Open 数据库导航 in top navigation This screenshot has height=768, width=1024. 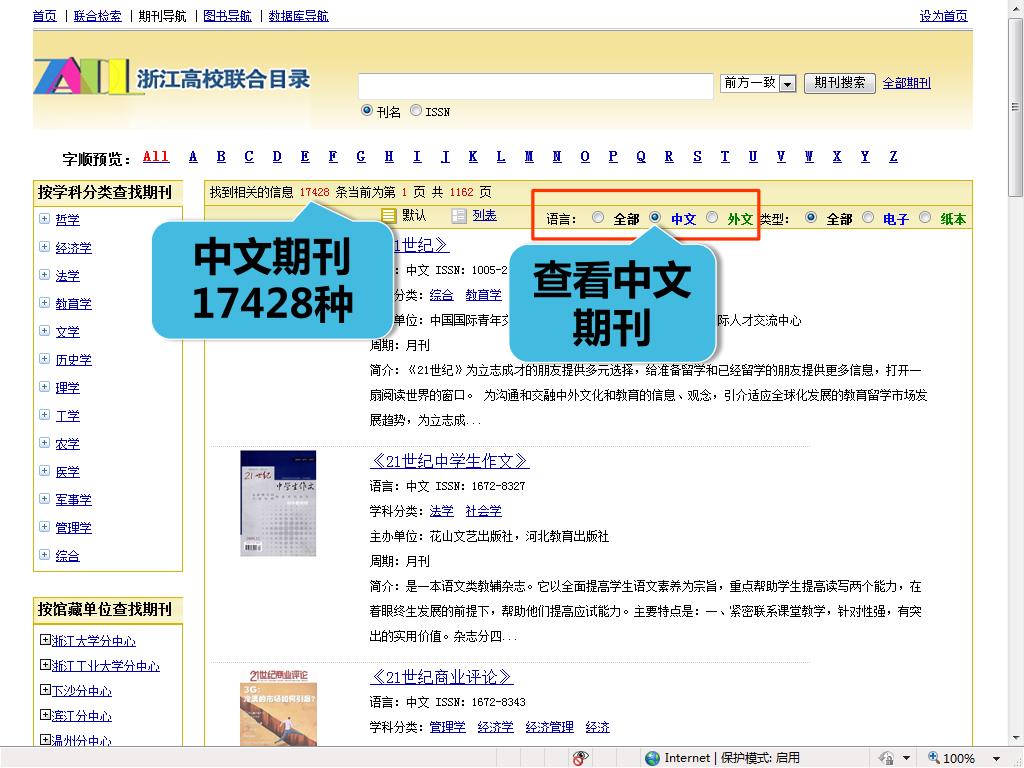tap(298, 16)
